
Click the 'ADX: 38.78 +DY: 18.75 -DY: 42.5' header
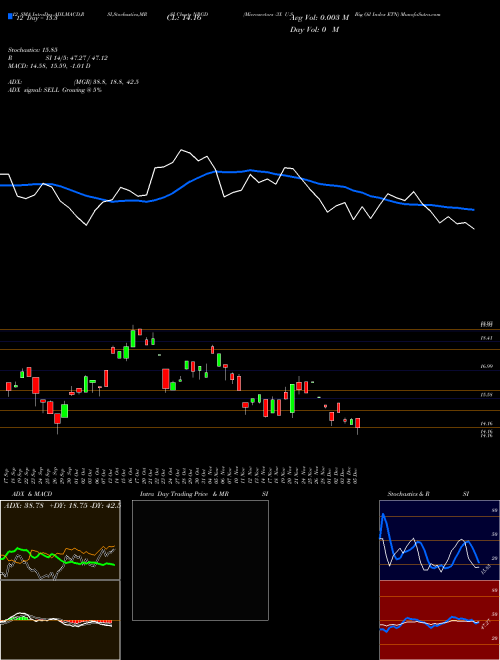coord(62,506)
